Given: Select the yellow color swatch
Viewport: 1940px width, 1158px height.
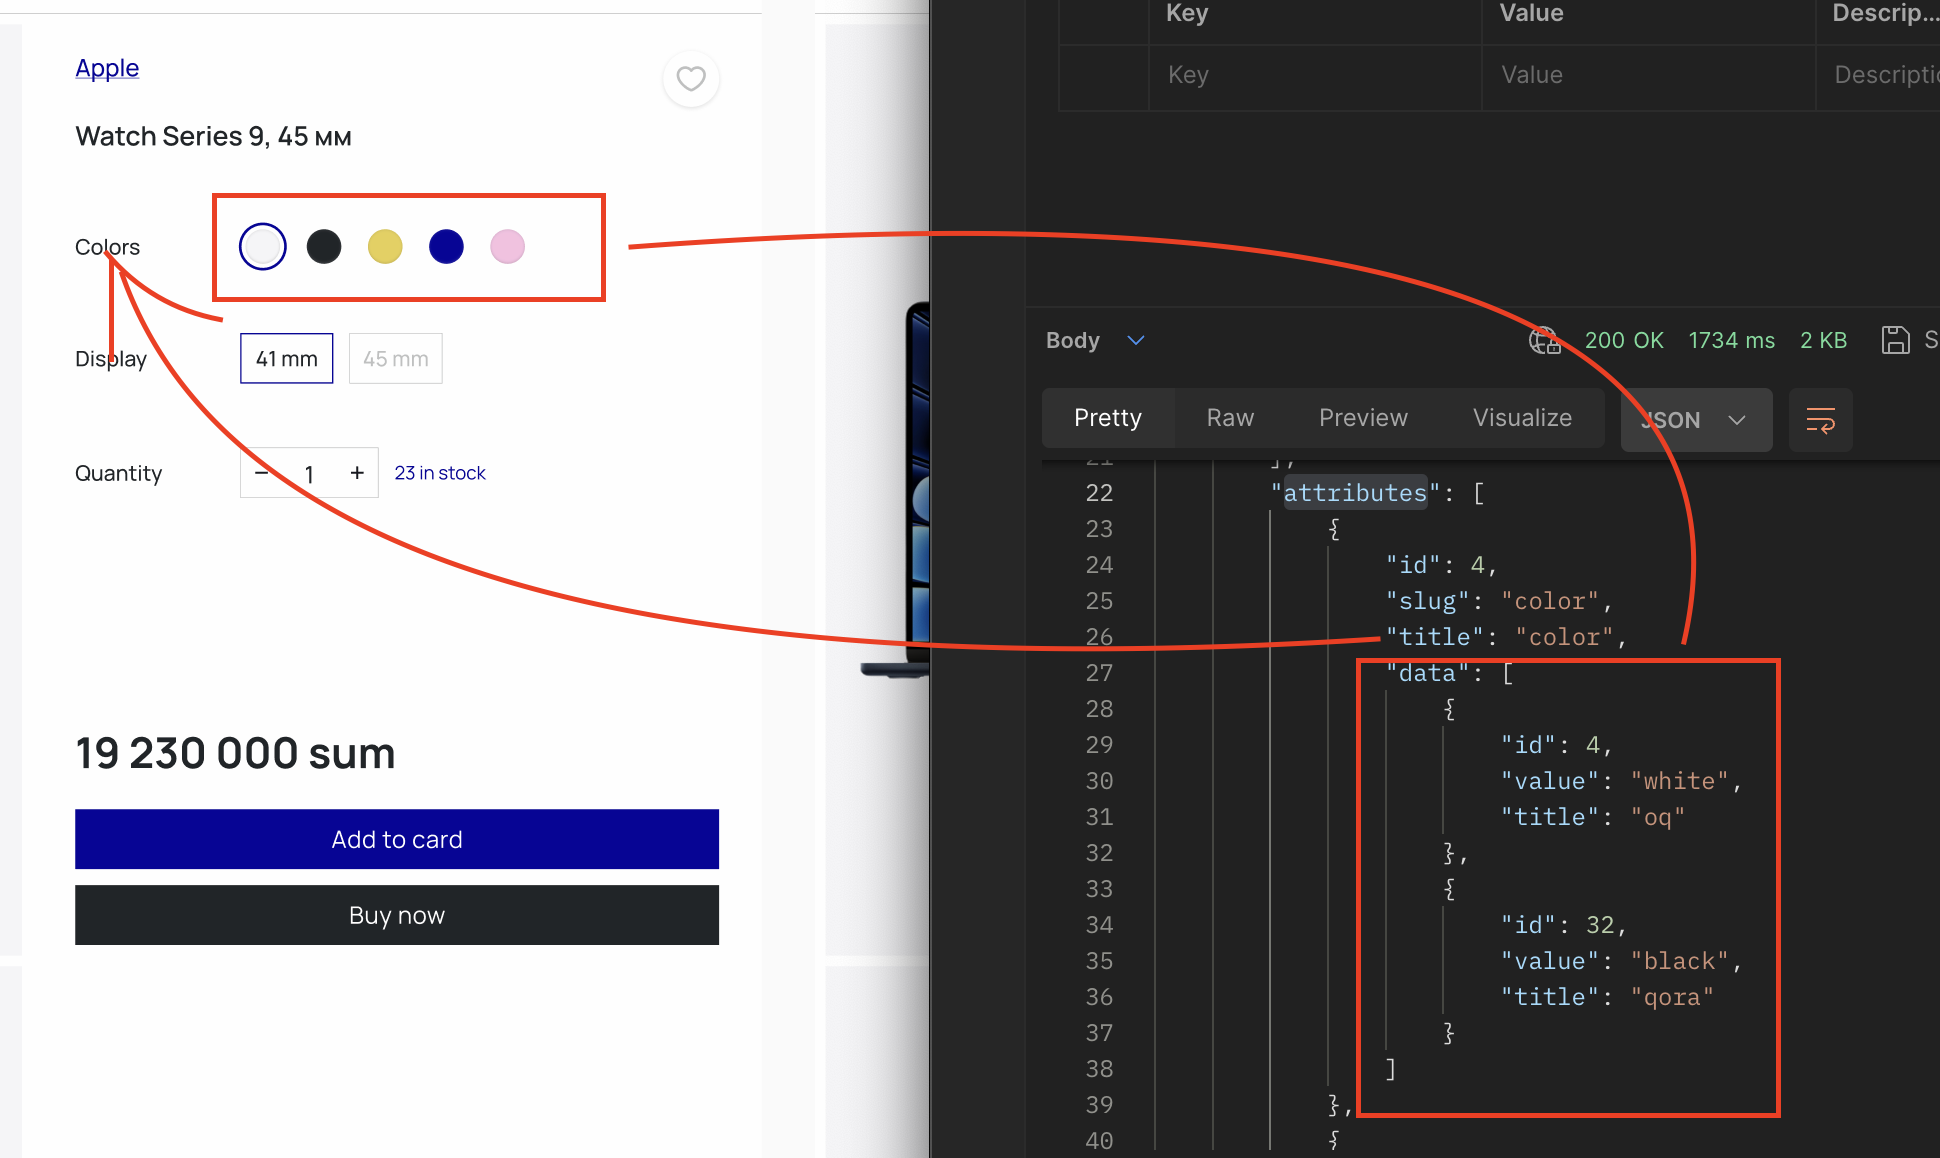Looking at the screenshot, I should pos(385,246).
